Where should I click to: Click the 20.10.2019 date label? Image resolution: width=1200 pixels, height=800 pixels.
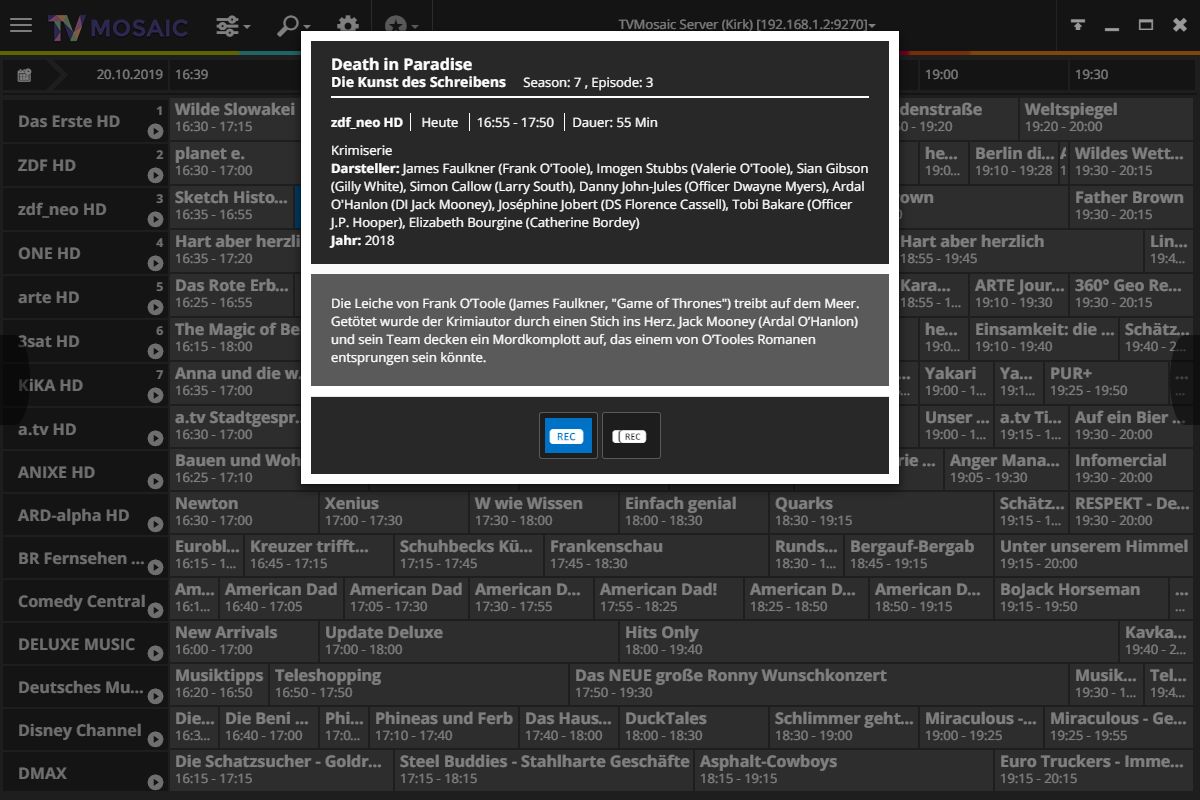129,74
